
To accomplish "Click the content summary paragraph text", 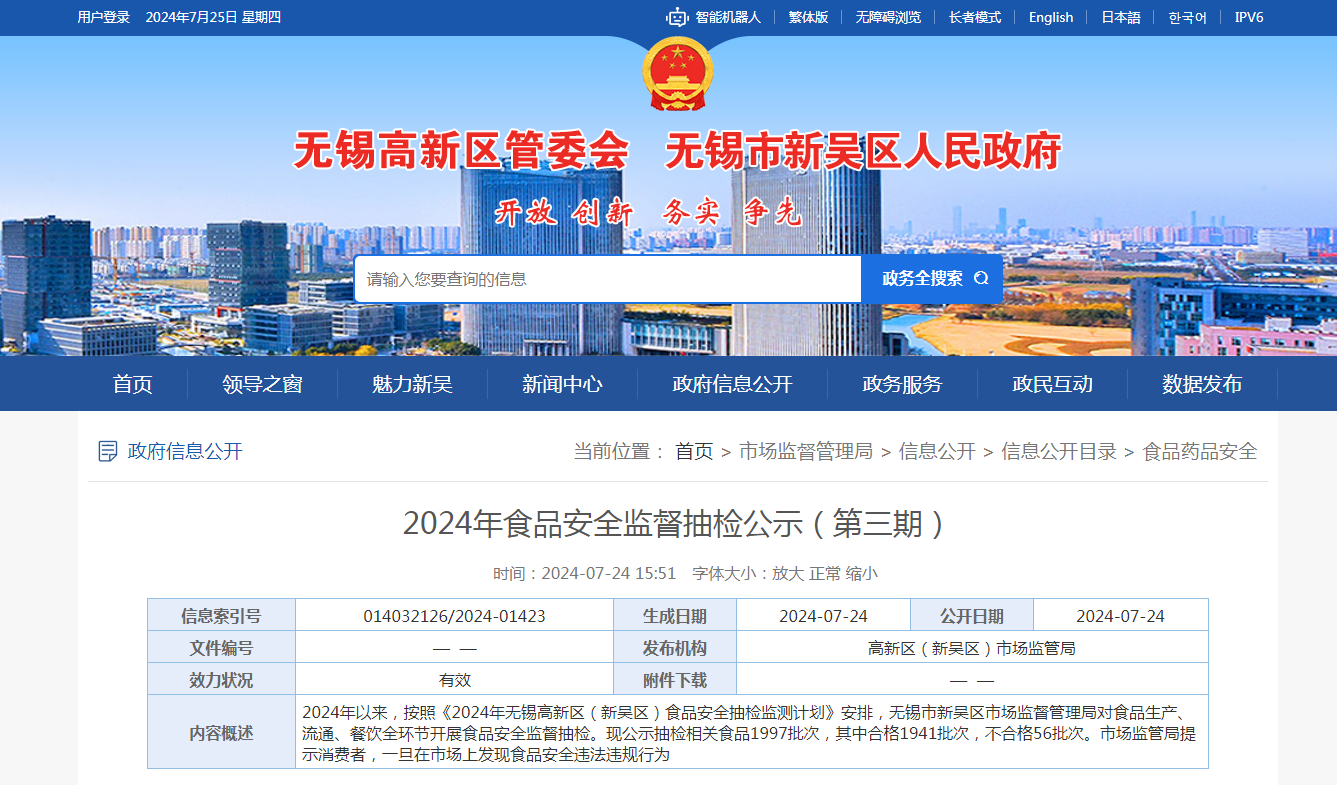I will click(749, 733).
